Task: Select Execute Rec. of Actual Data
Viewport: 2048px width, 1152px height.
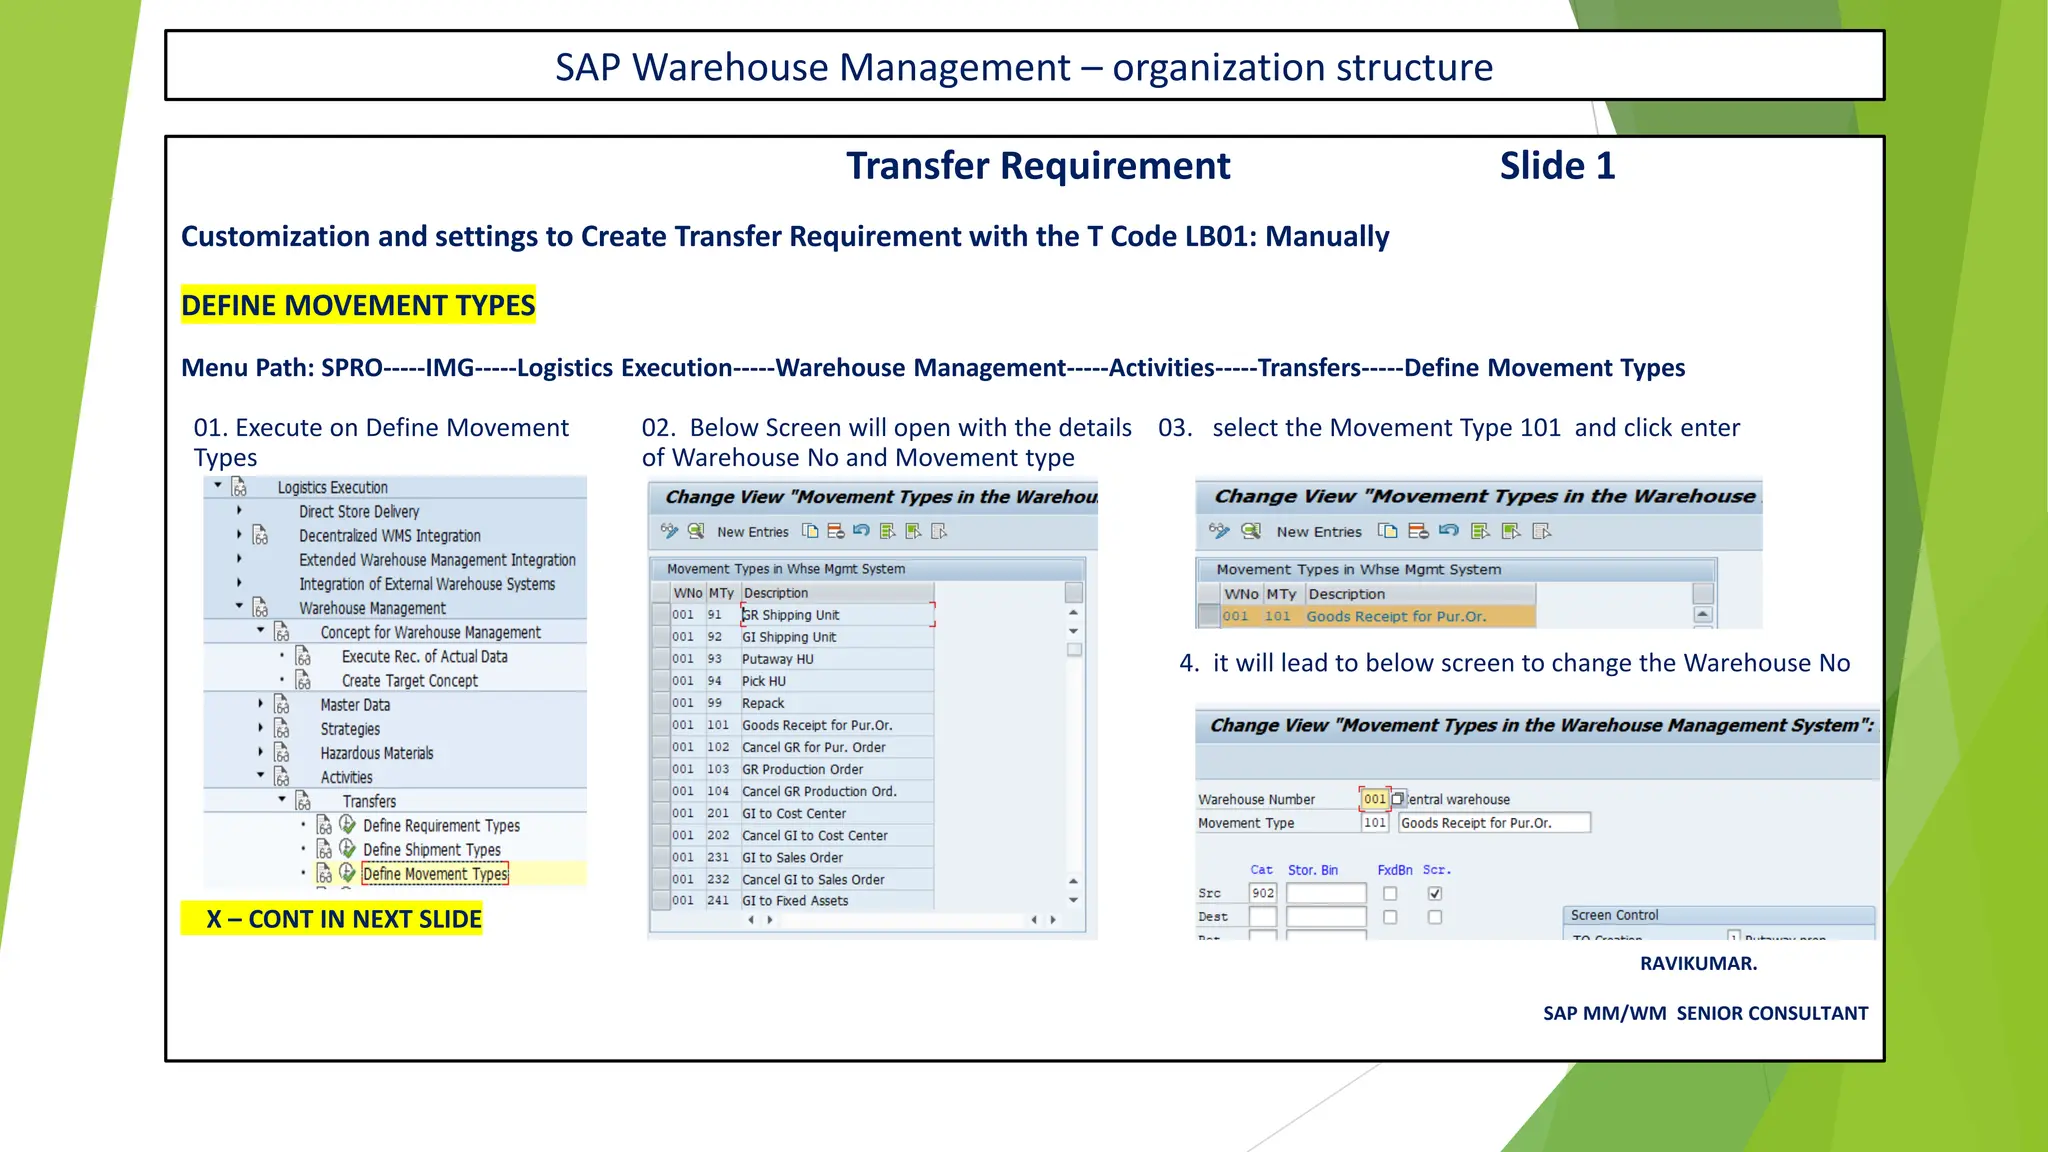Action: point(425,657)
